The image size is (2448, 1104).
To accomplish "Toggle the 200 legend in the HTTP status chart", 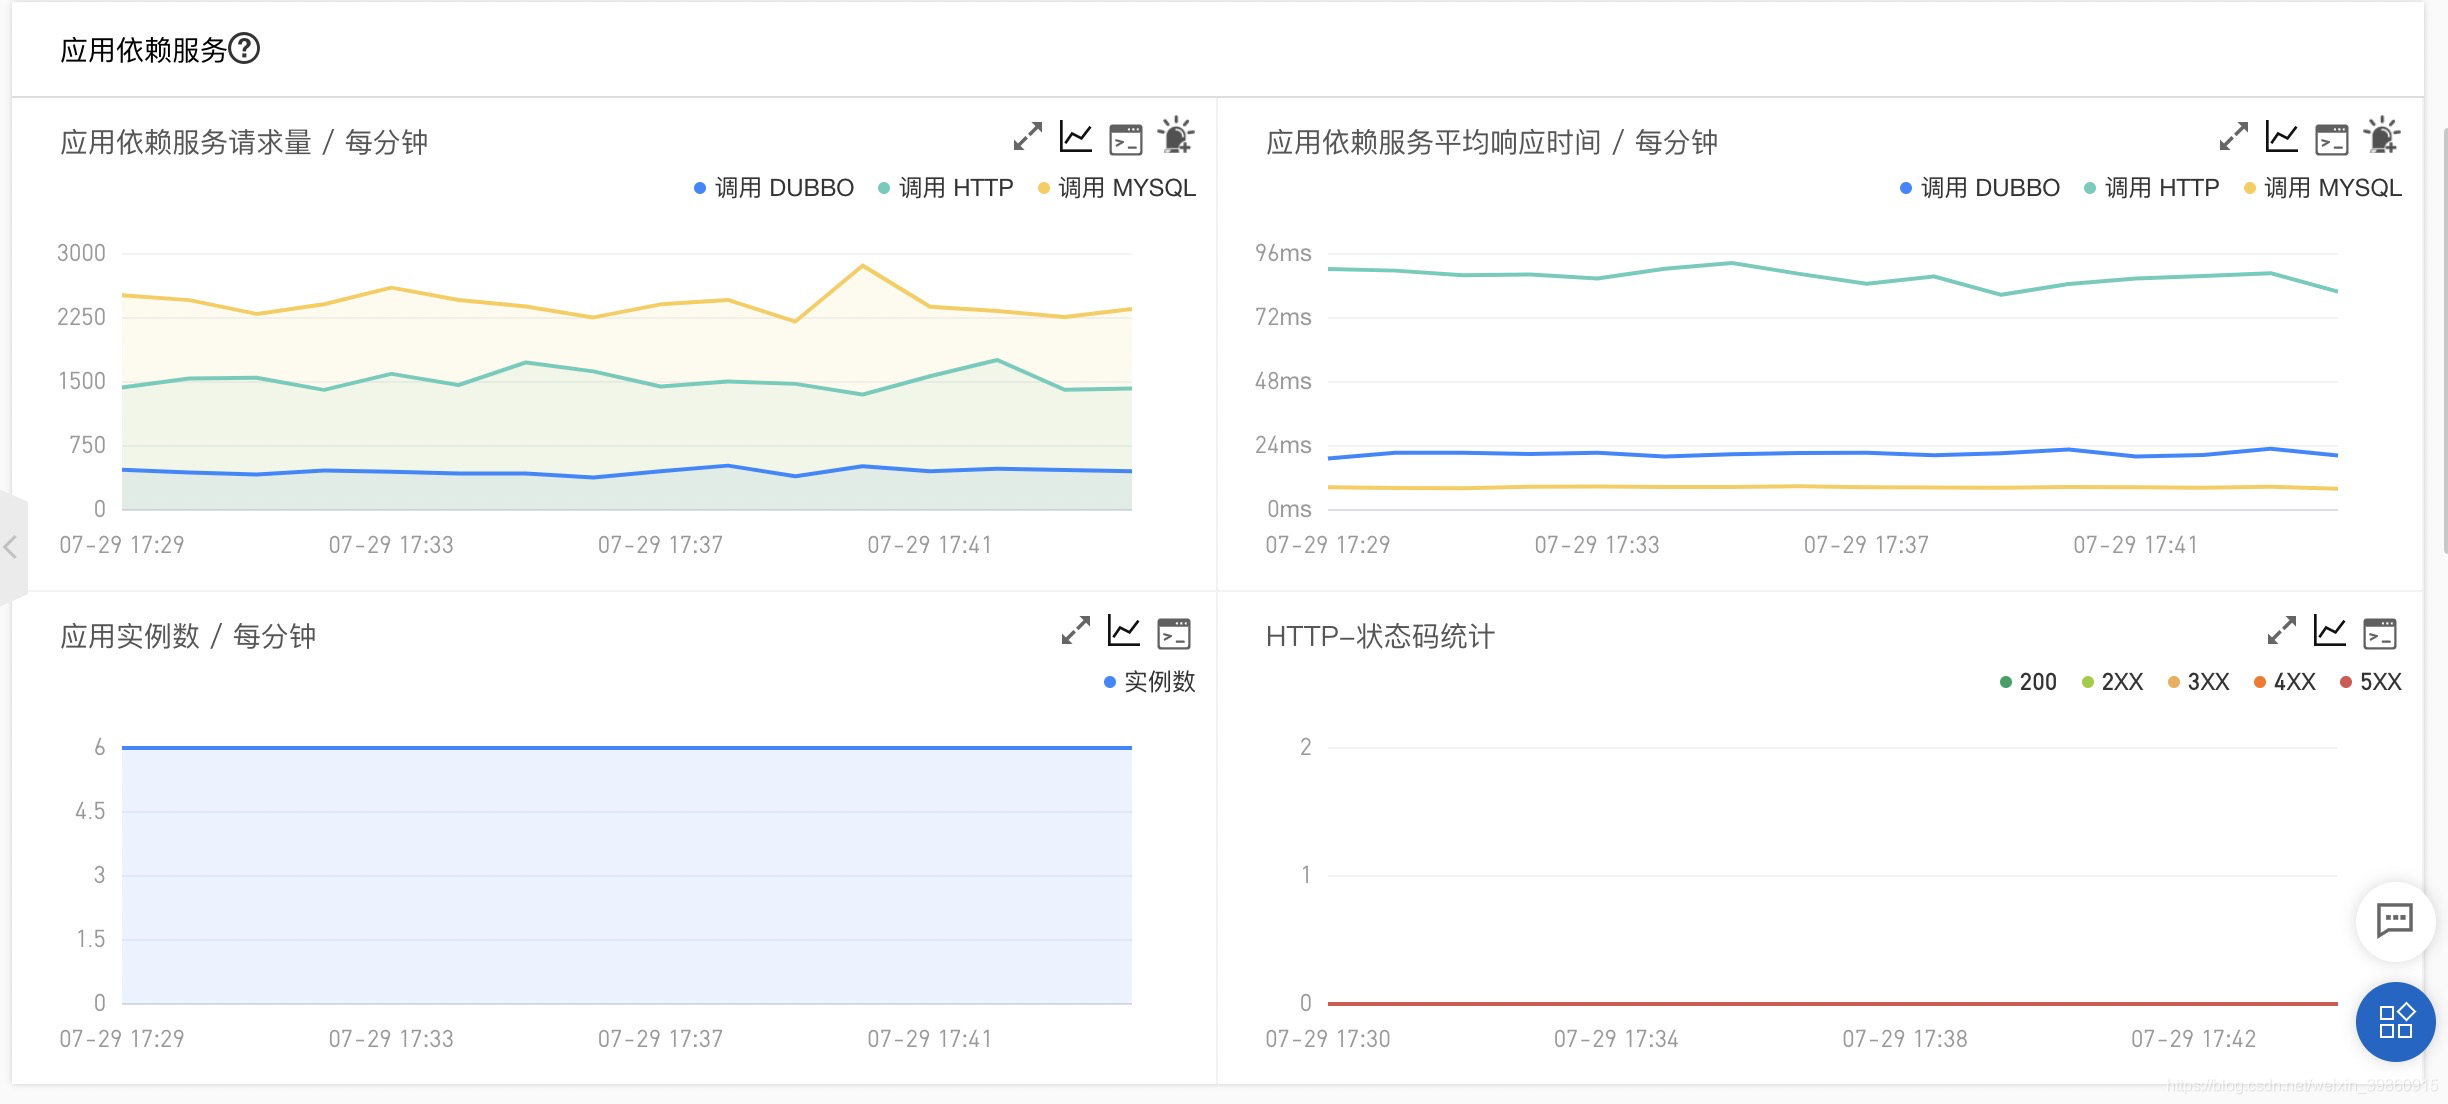I will pos(2030,681).
